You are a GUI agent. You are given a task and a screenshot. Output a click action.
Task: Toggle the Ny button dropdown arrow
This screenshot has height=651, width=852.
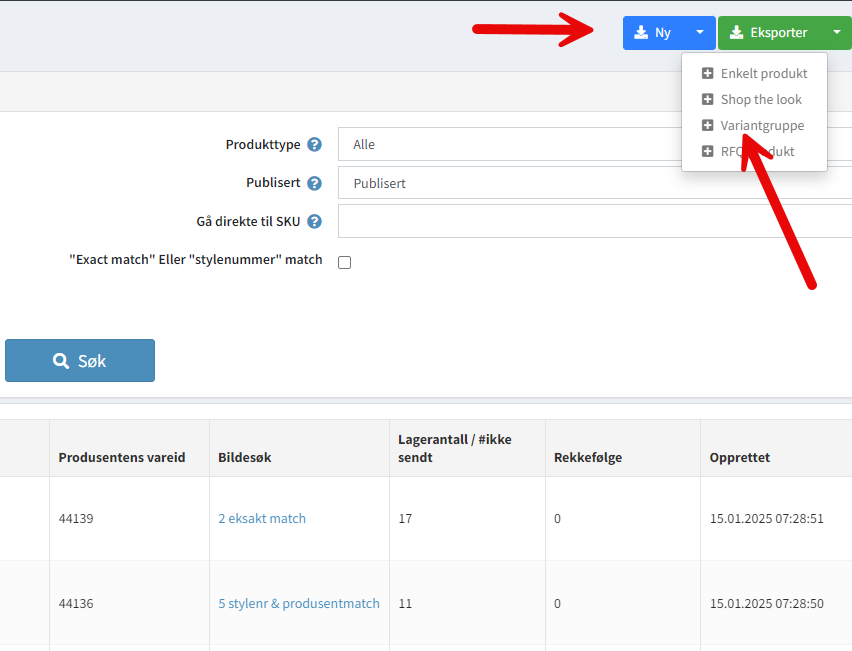(700, 33)
